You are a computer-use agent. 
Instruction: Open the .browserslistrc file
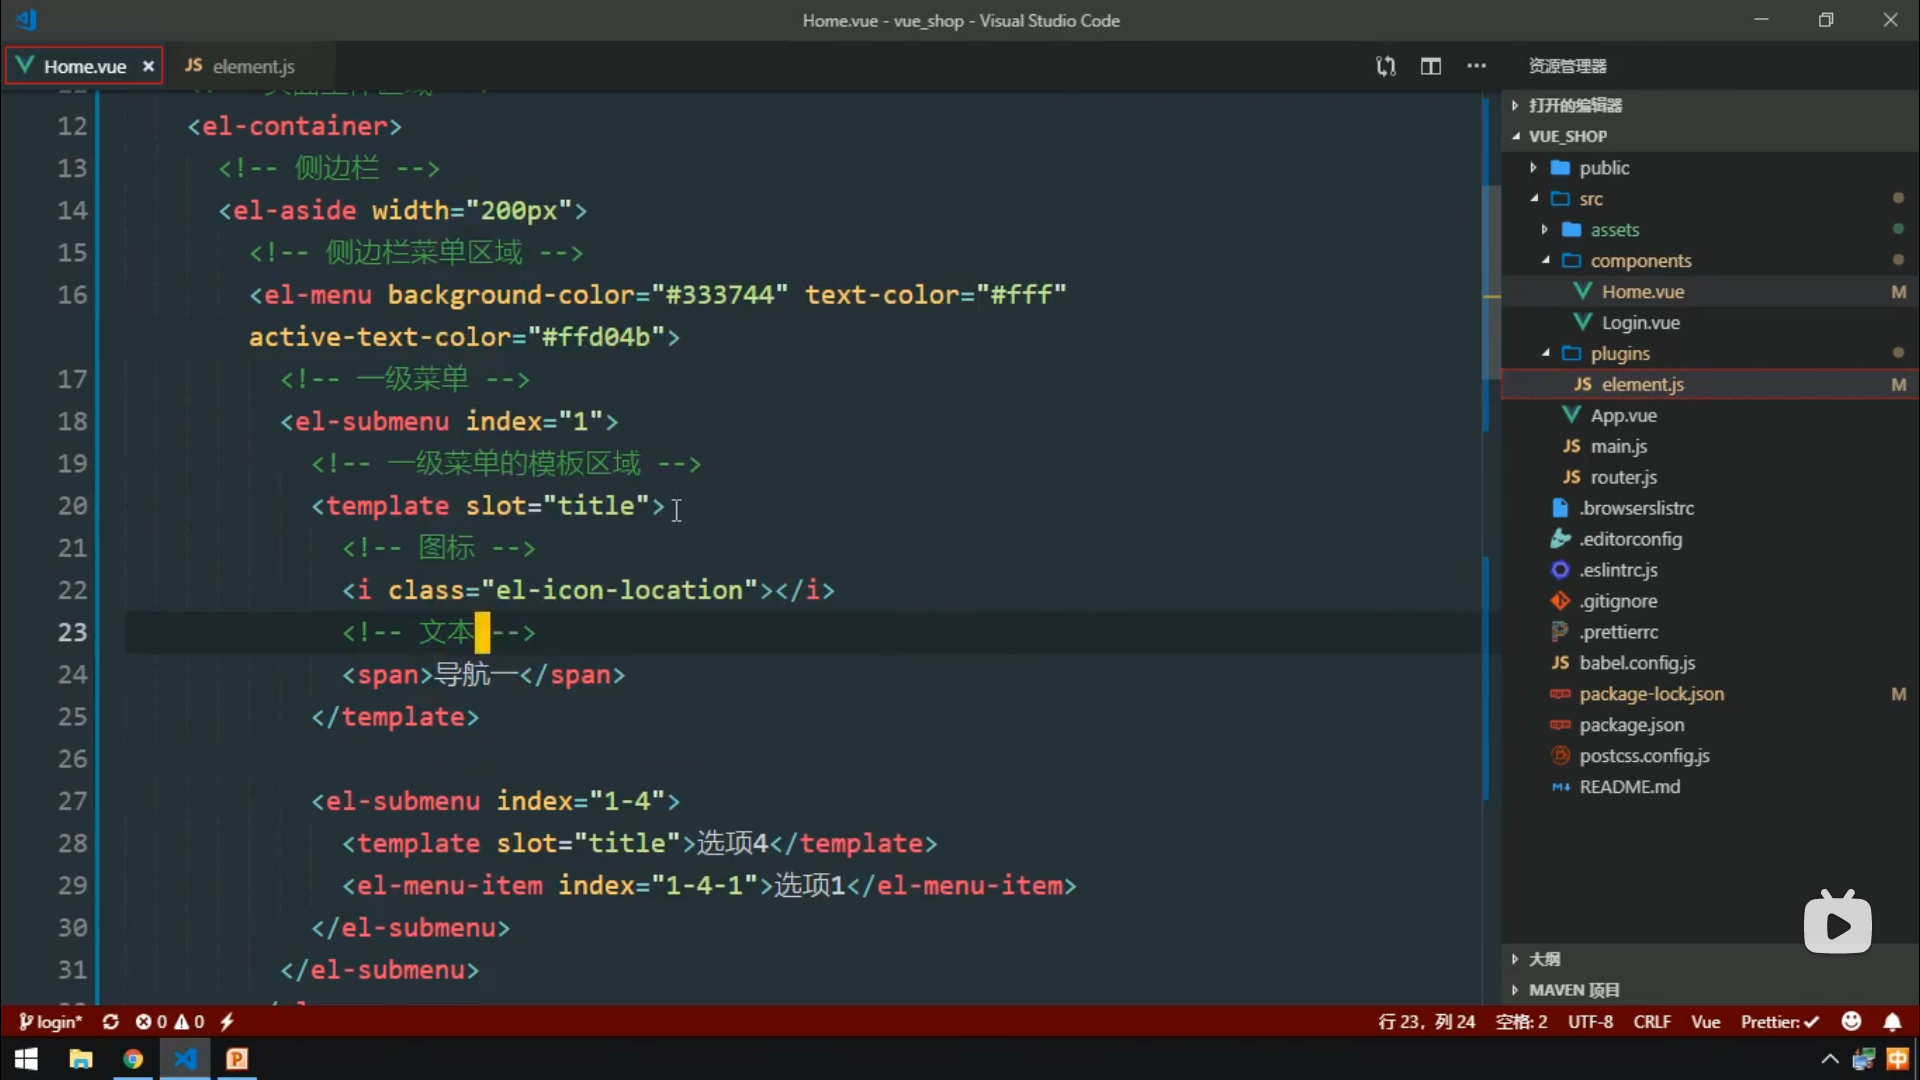[1710, 509]
